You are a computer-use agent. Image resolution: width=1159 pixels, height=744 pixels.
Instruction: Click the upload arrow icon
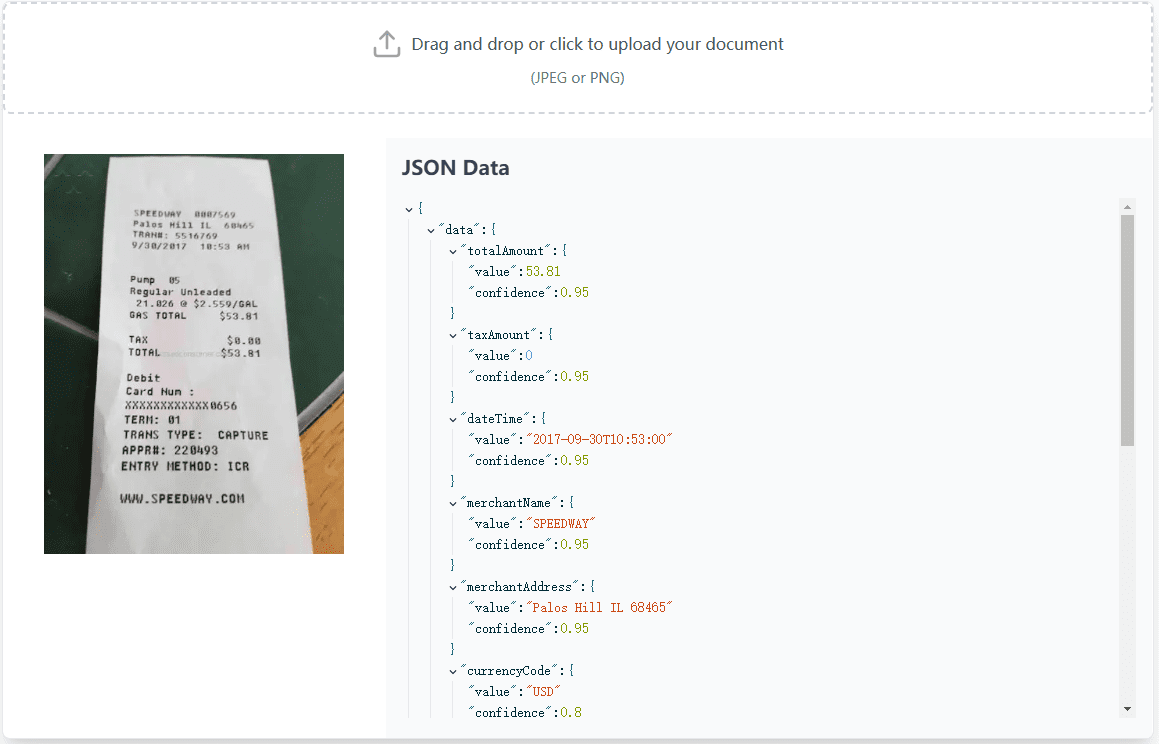click(x=387, y=44)
